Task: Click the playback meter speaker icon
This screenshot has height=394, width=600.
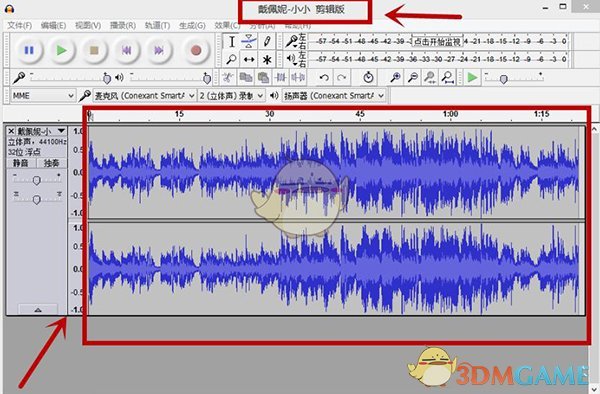Action: 292,59
